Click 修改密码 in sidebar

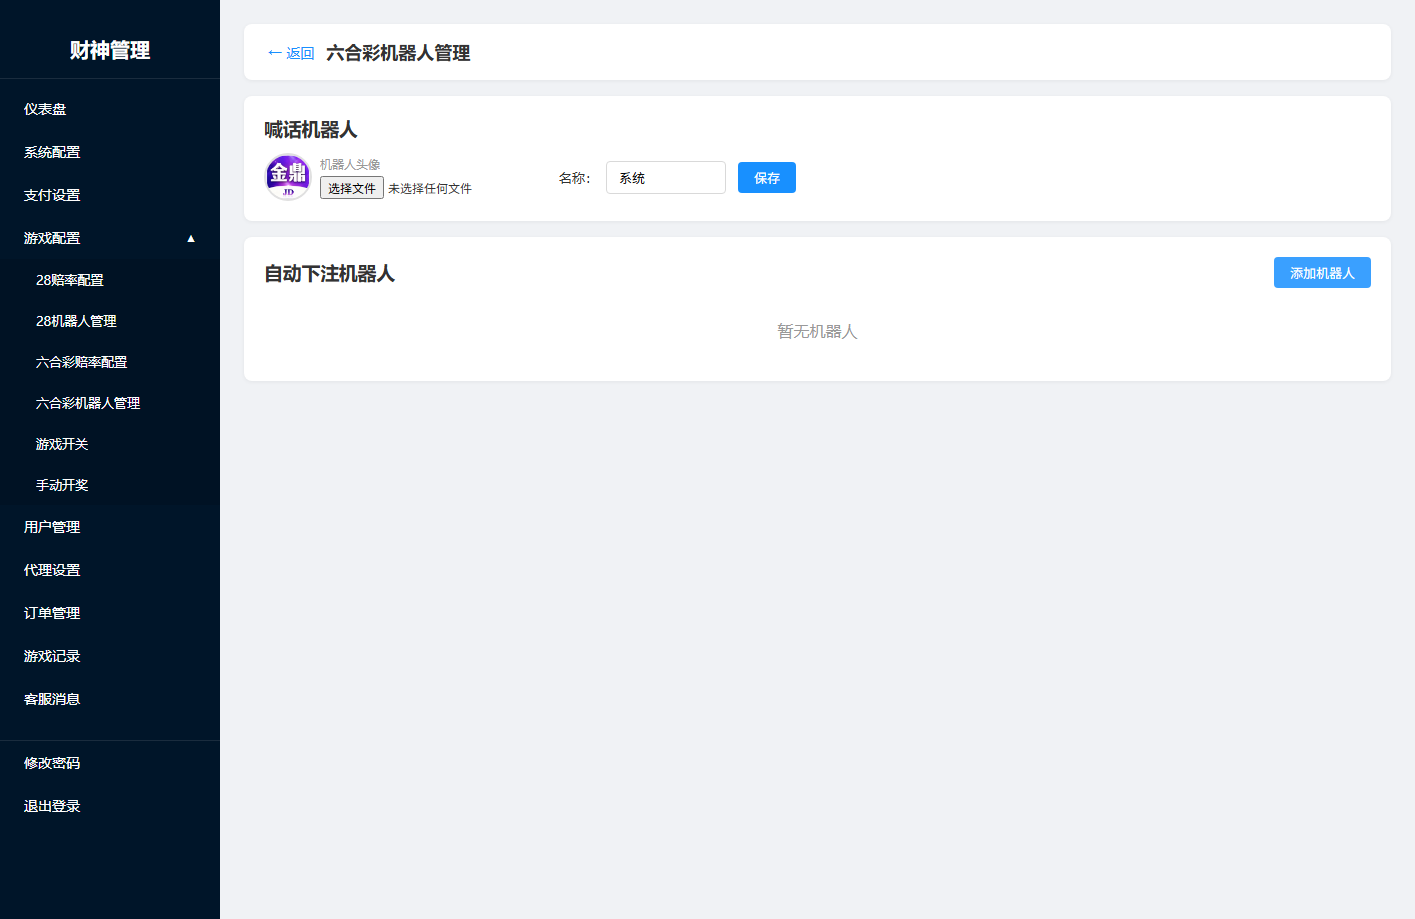pos(52,763)
